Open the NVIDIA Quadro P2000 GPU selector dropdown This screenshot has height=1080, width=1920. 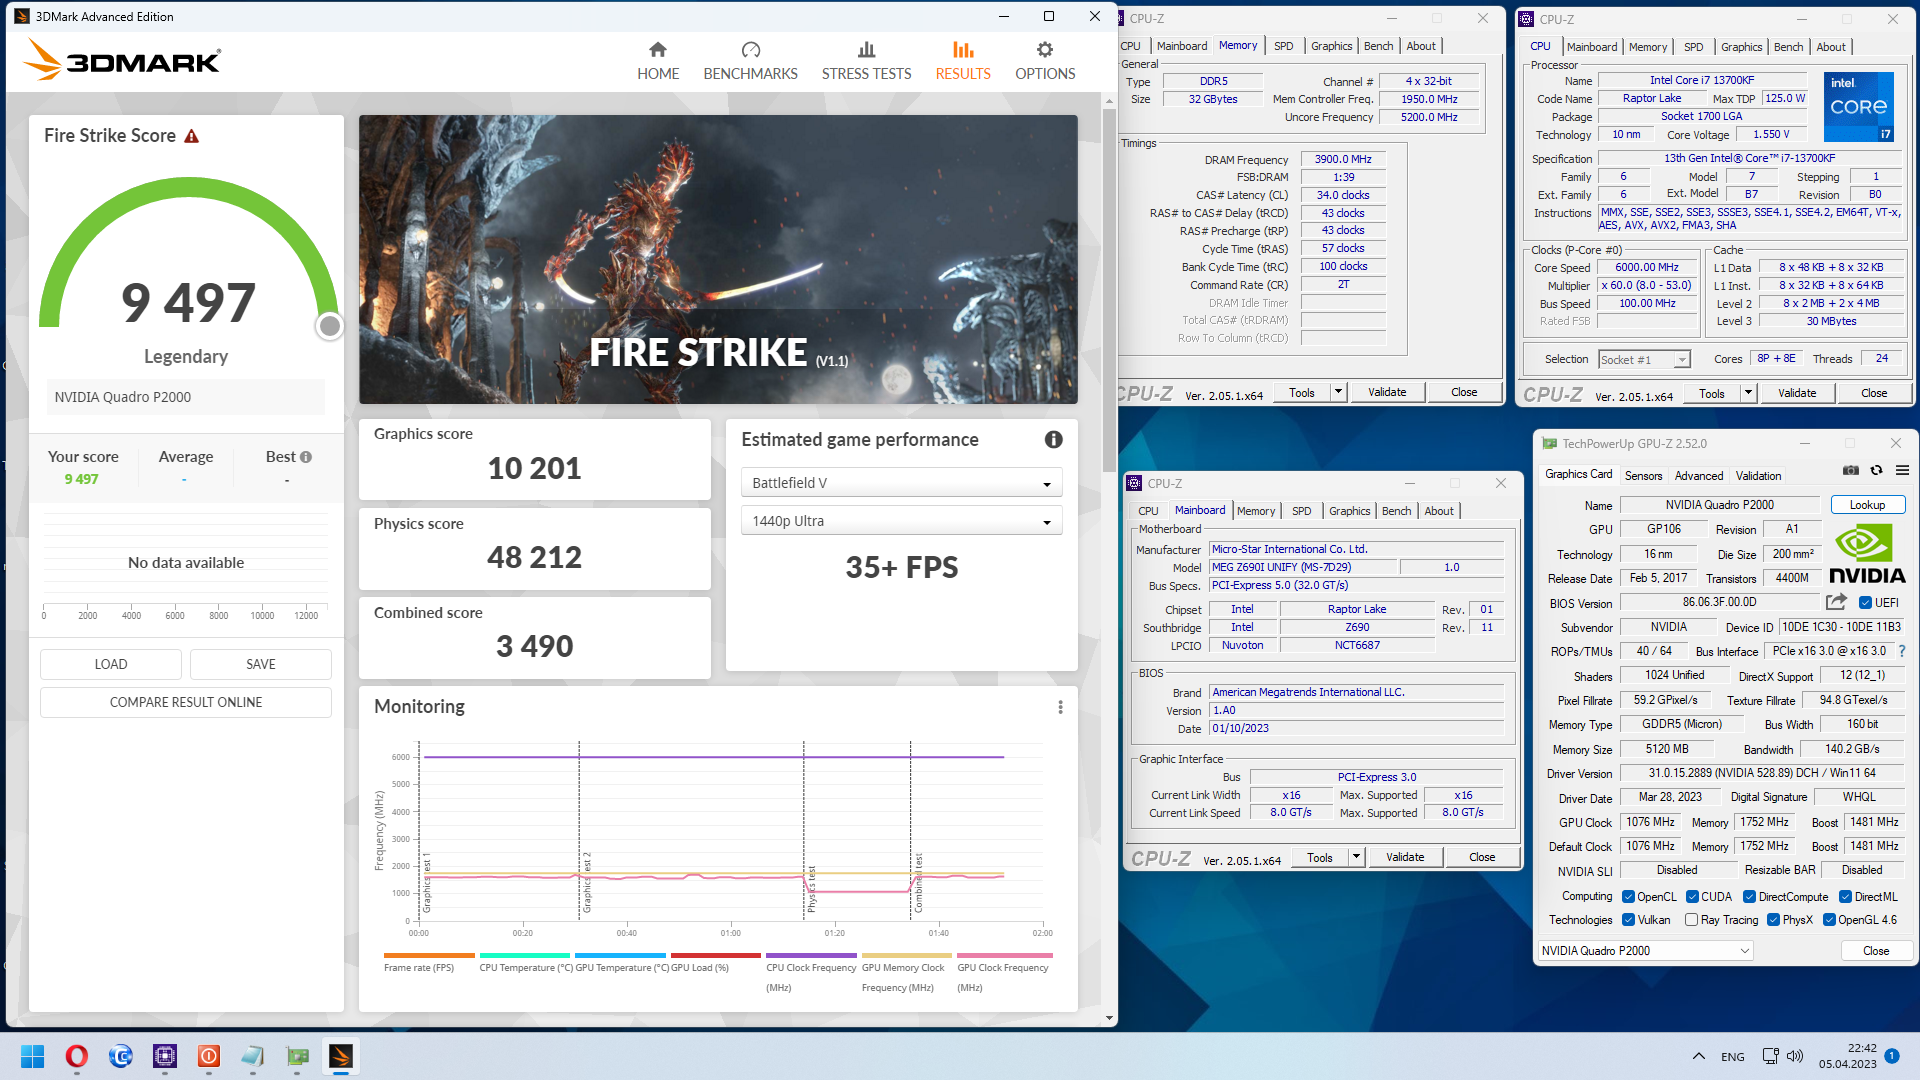pyautogui.click(x=1645, y=951)
